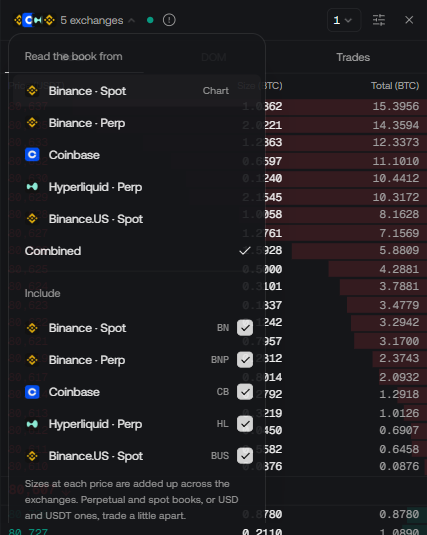Read the book from Binance.US · Spot

point(136,219)
